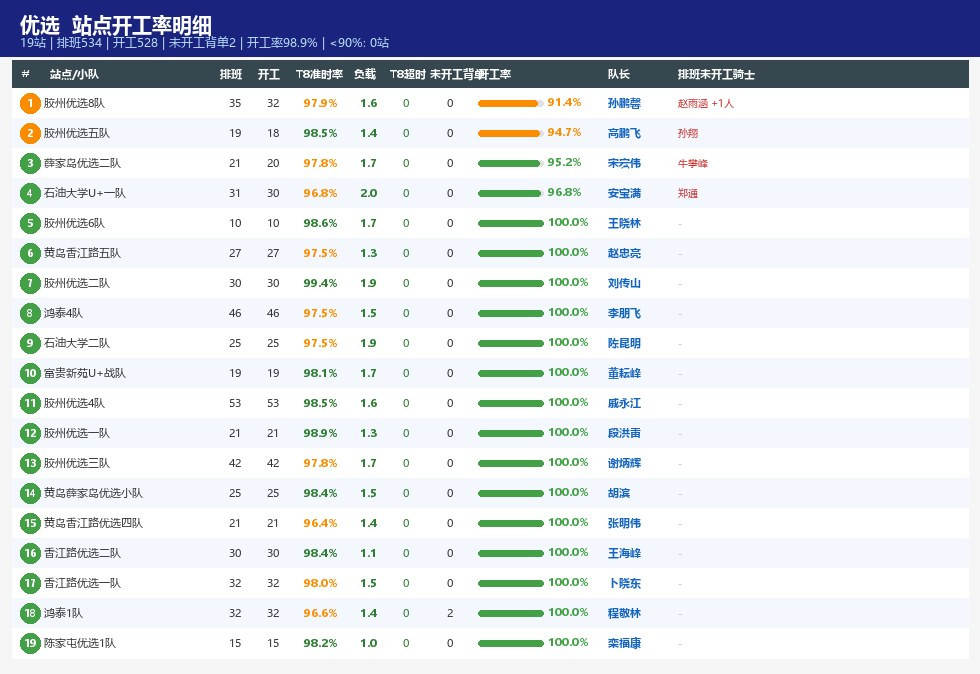The height and width of the screenshot is (674, 980).
Task: Click the orange 91.4% progress bar
Action: click(x=511, y=103)
